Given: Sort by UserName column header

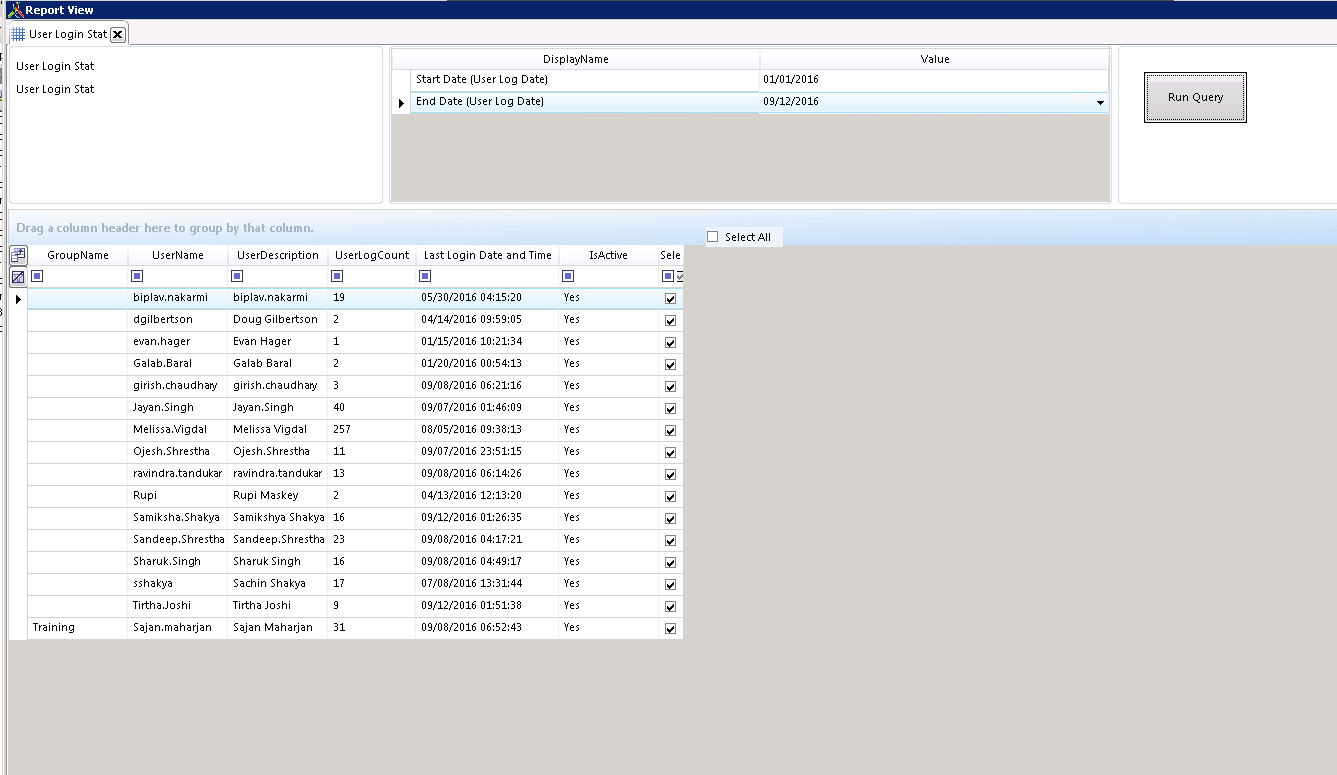Looking at the screenshot, I should (178, 255).
